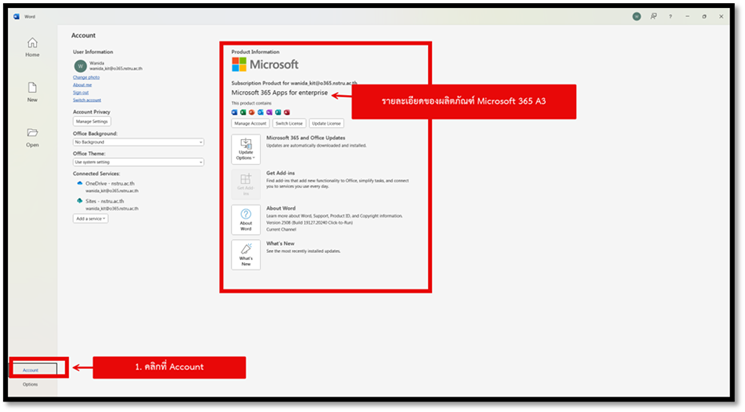Open the Home page in sidebar

coord(32,46)
